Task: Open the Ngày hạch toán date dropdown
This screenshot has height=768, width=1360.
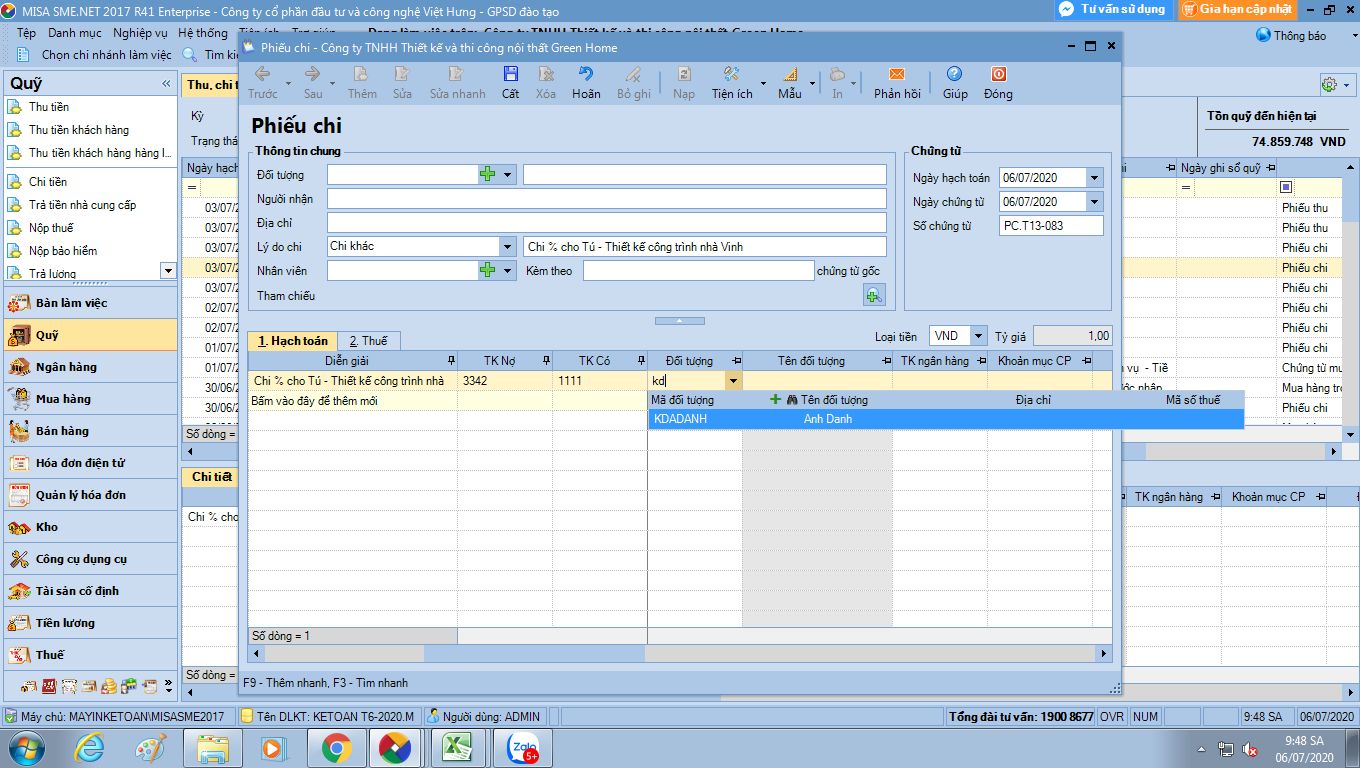Action: pos(1094,178)
